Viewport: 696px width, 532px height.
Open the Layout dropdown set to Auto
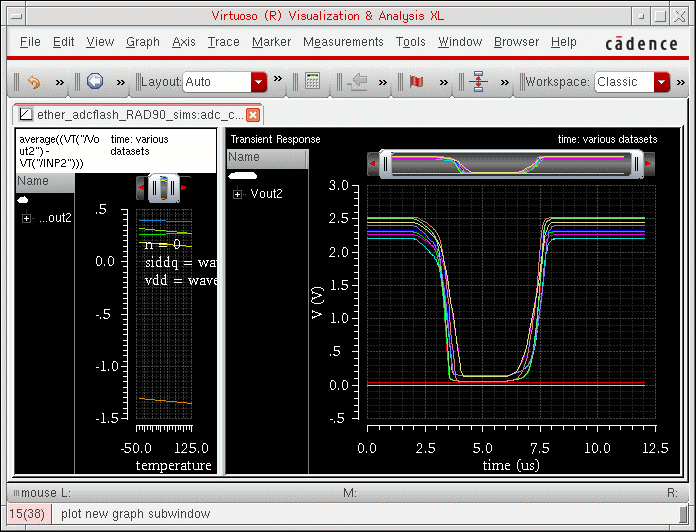259,82
